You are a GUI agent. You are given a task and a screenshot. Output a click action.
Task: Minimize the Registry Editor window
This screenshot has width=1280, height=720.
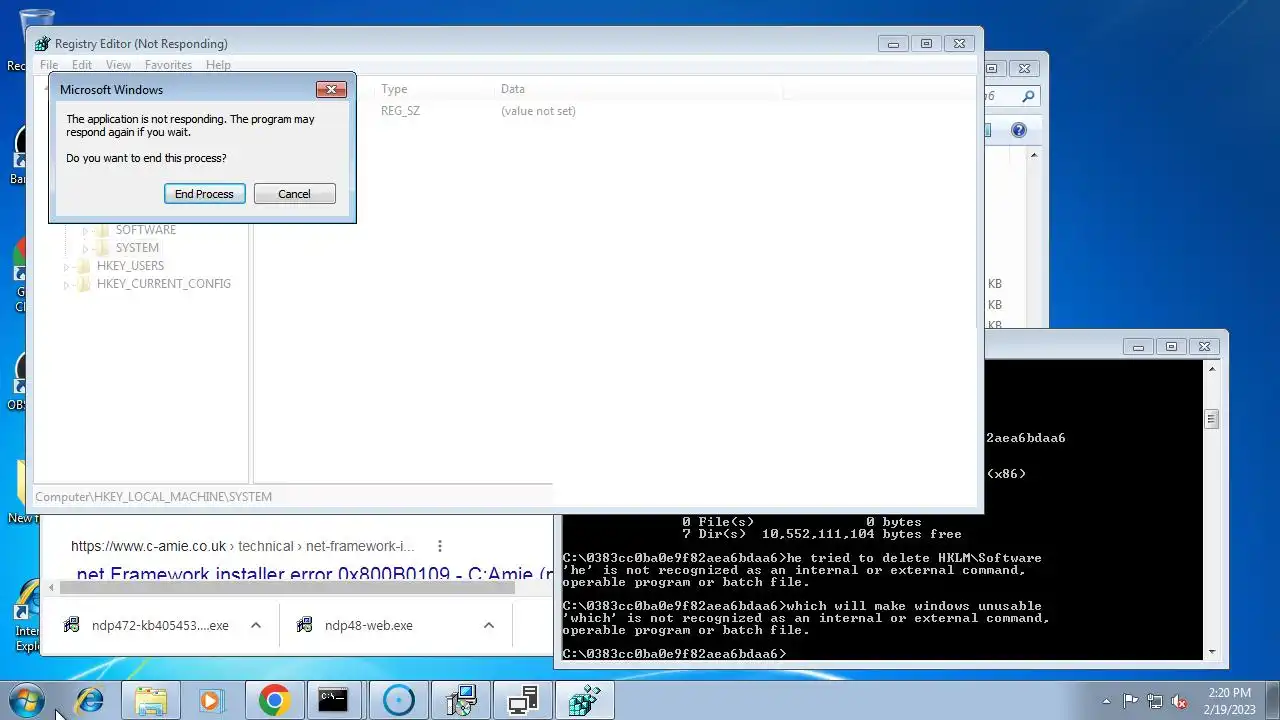(893, 44)
